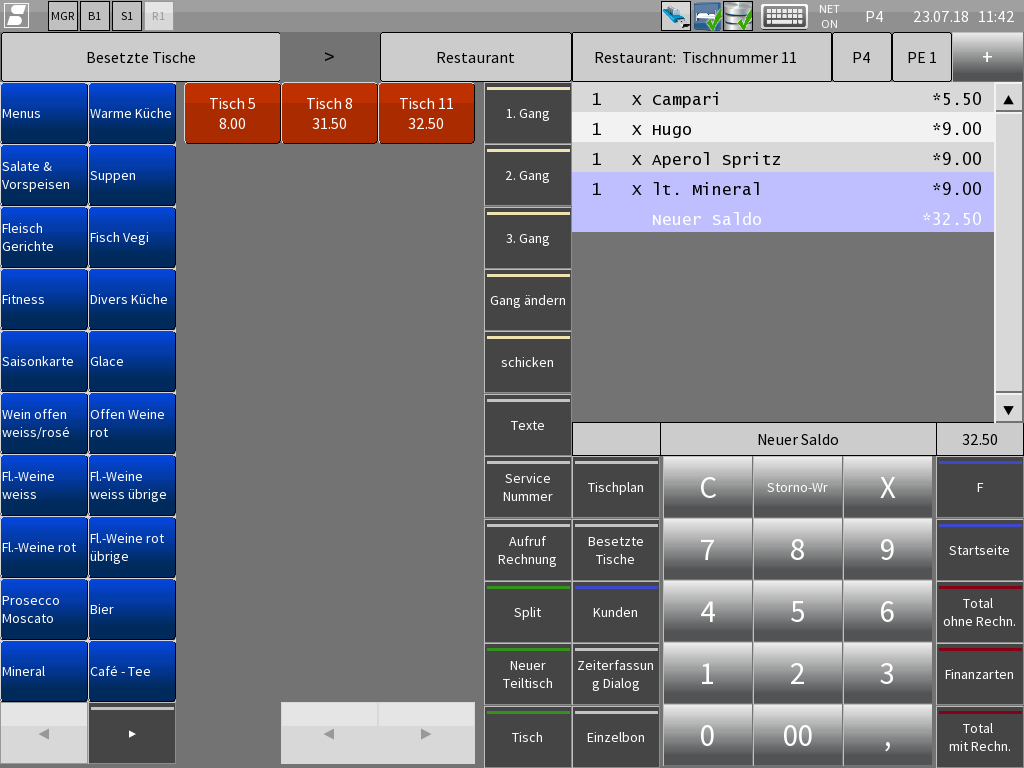Click the application logo icon at top-left
Image resolution: width=1024 pixels, height=768 pixels.
tap(16, 16)
